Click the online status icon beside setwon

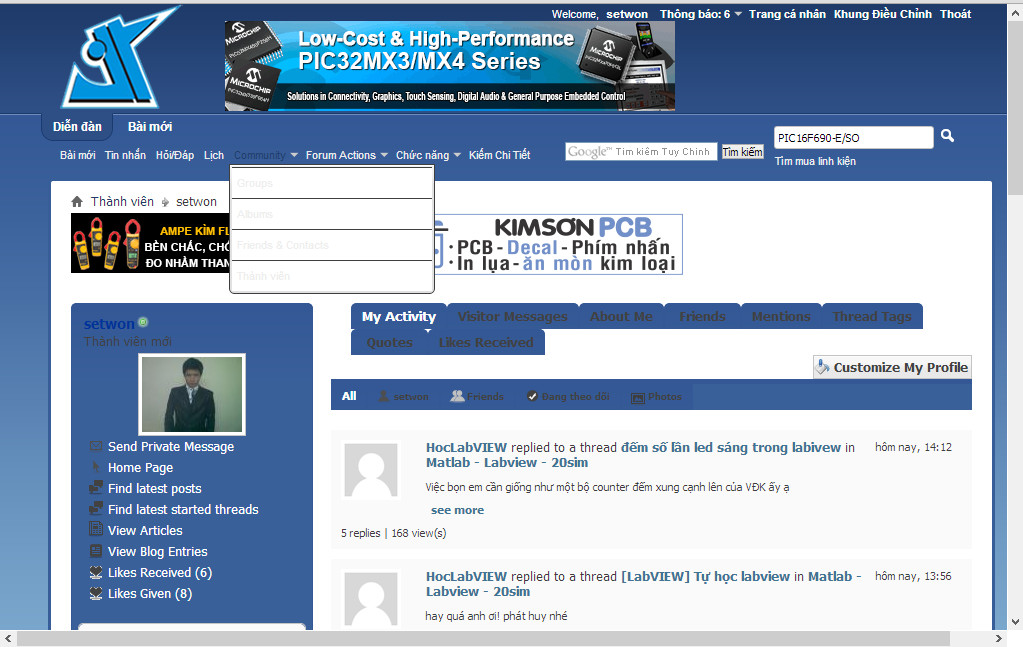[x=144, y=322]
